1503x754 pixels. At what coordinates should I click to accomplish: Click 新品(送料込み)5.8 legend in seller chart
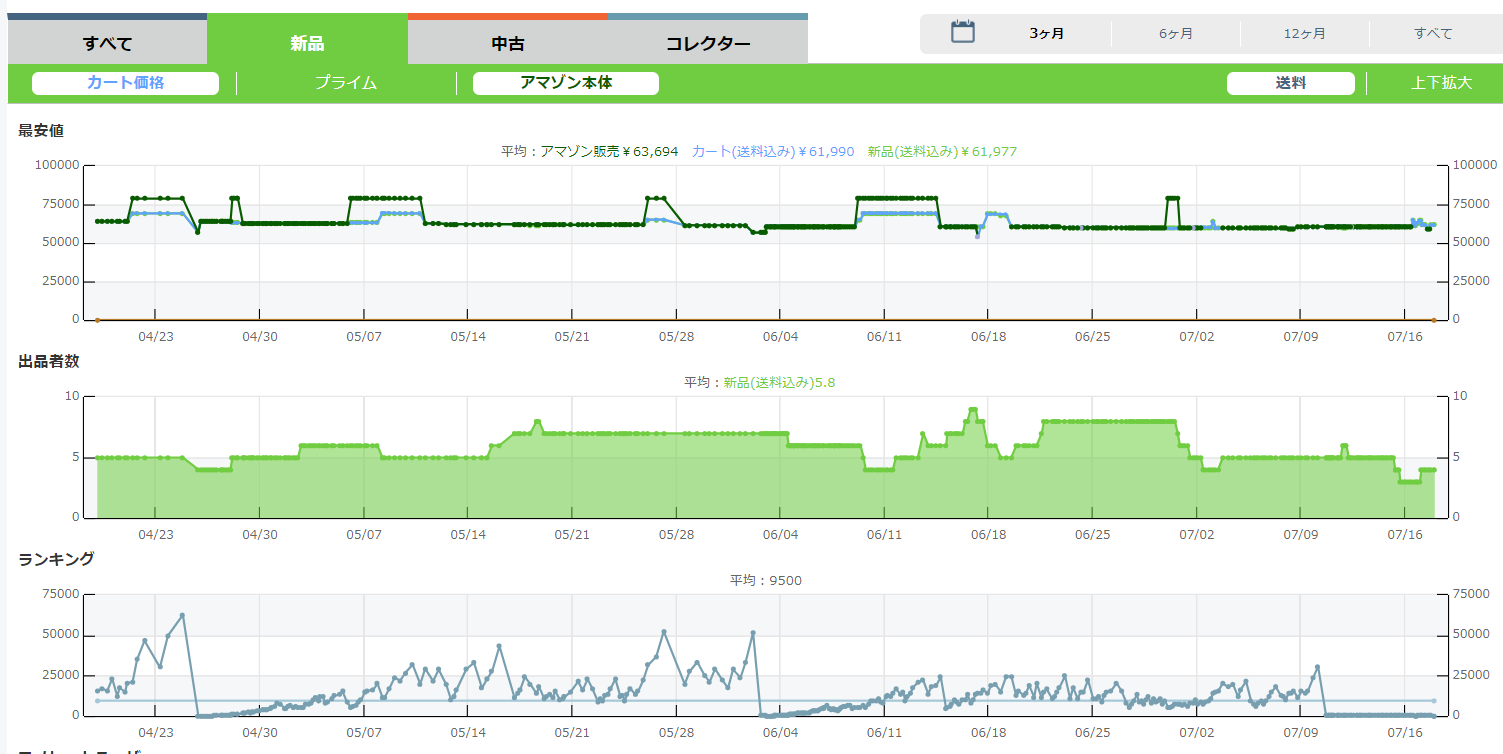(x=778, y=382)
